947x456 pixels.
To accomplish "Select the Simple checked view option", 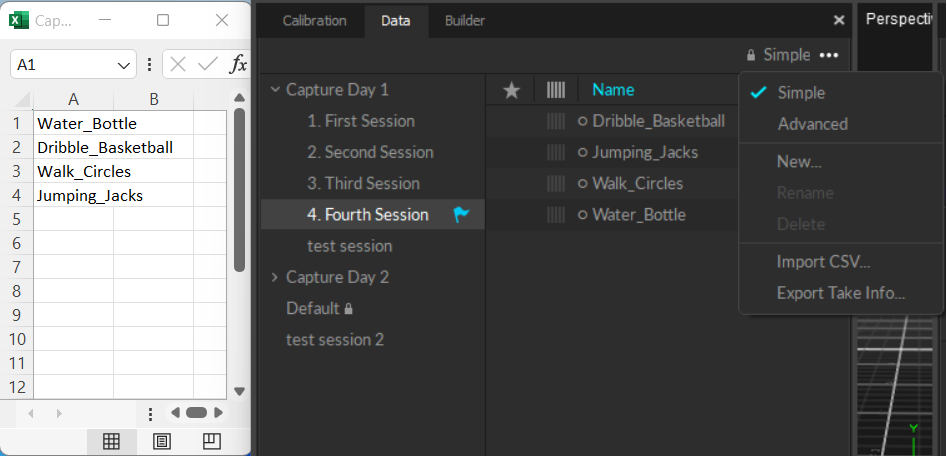I will pos(801,92).
